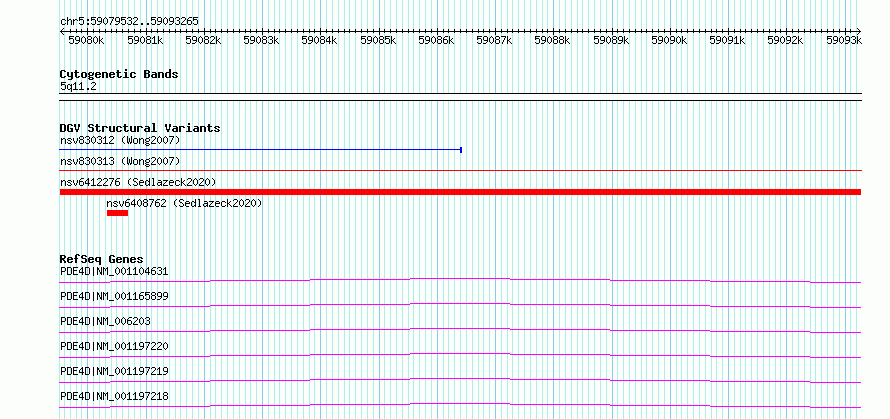This screenshot has width=890, height=419.
Task: Open variant nsv830312 (Wong2007) label
Action: point(120,140)
